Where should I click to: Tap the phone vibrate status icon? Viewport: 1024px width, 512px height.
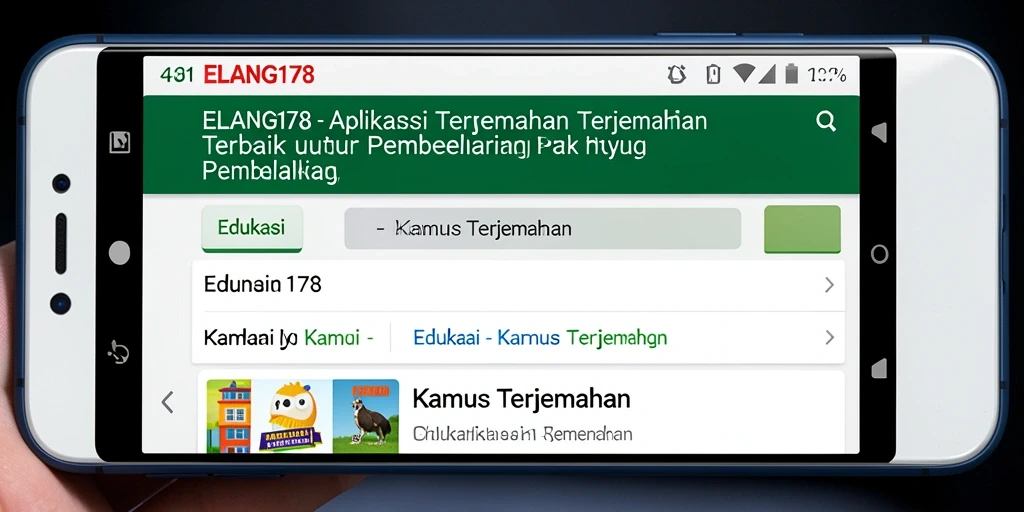click(713, 74)
